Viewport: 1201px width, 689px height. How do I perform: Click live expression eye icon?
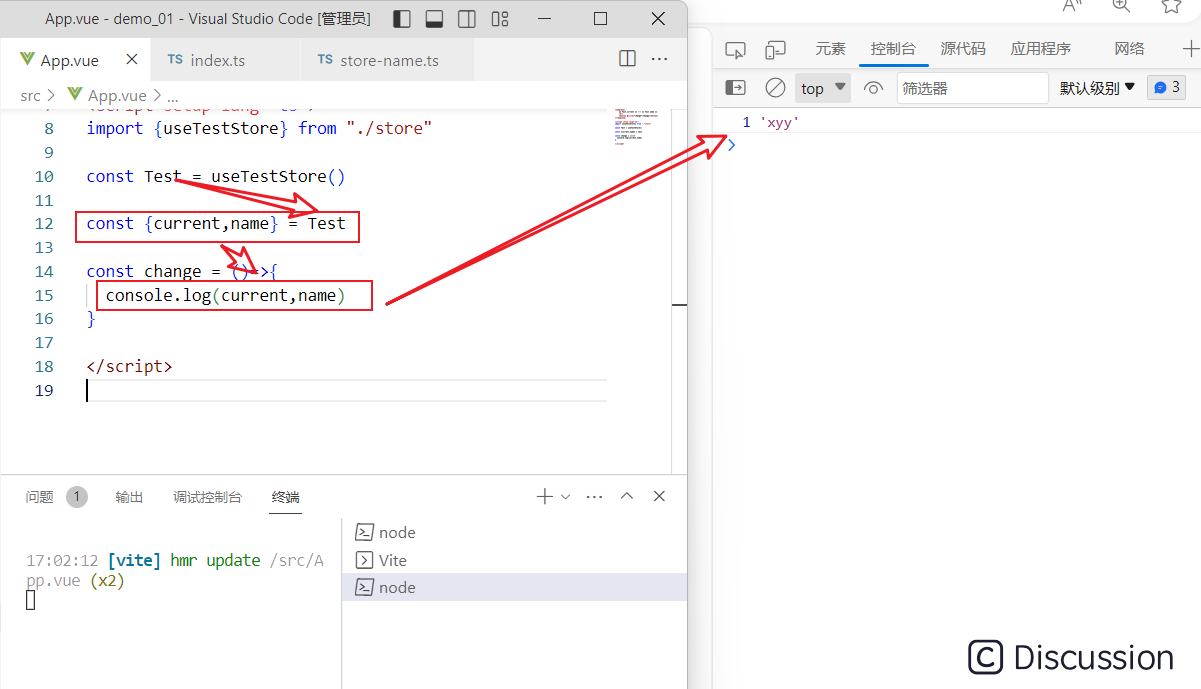[873, 88]
